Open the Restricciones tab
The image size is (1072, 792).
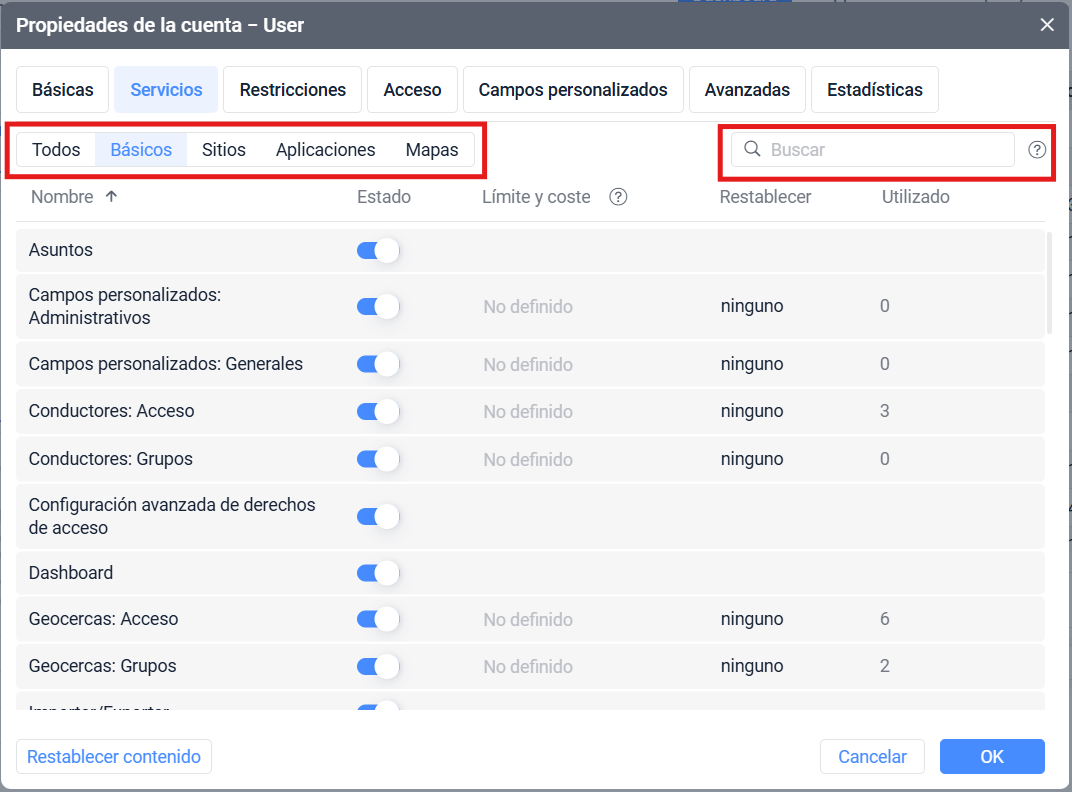point(292,90)
